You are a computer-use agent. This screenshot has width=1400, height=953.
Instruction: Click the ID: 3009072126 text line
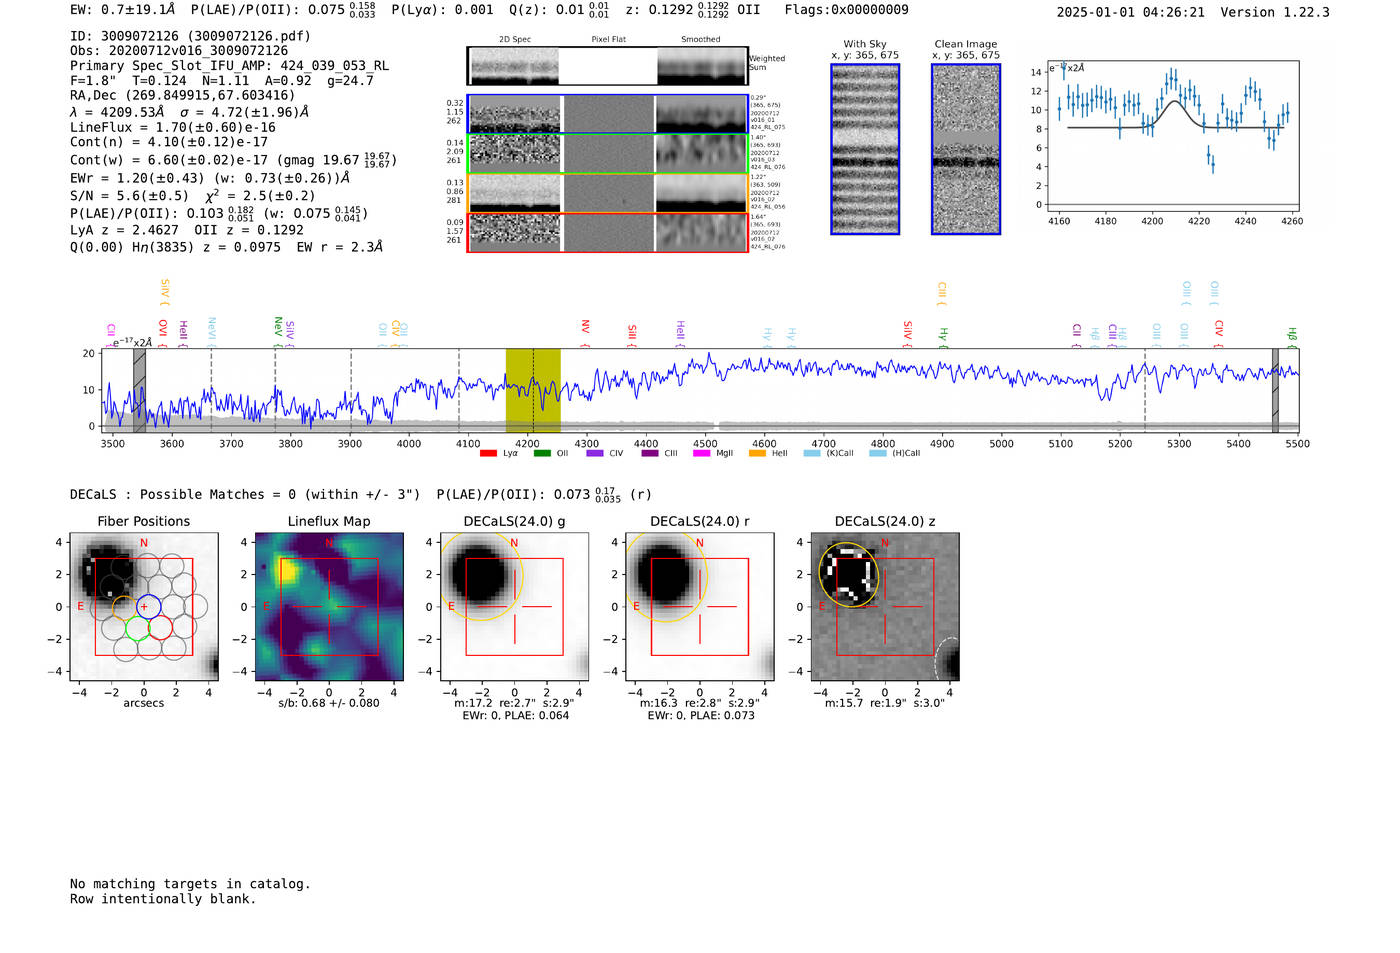tap(190, 36)
